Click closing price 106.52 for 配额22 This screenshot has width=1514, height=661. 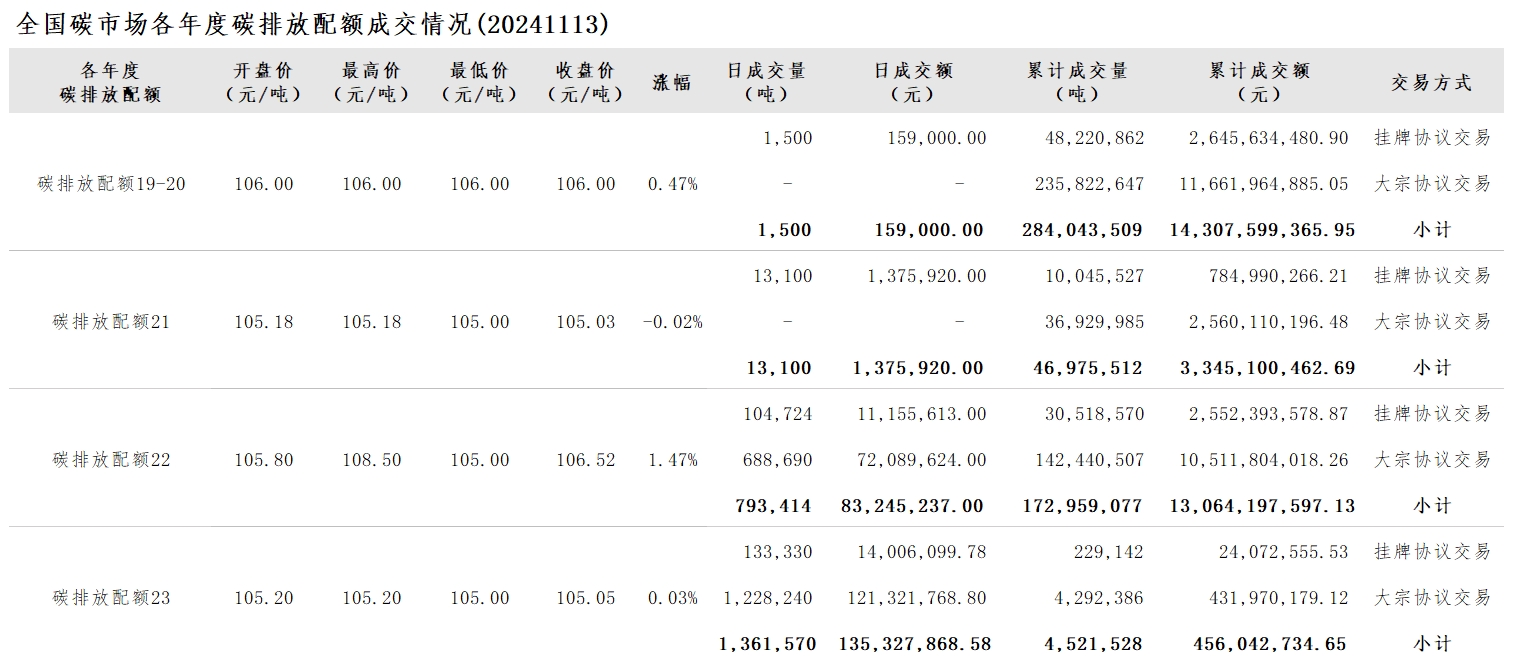[x=586, y=460]
